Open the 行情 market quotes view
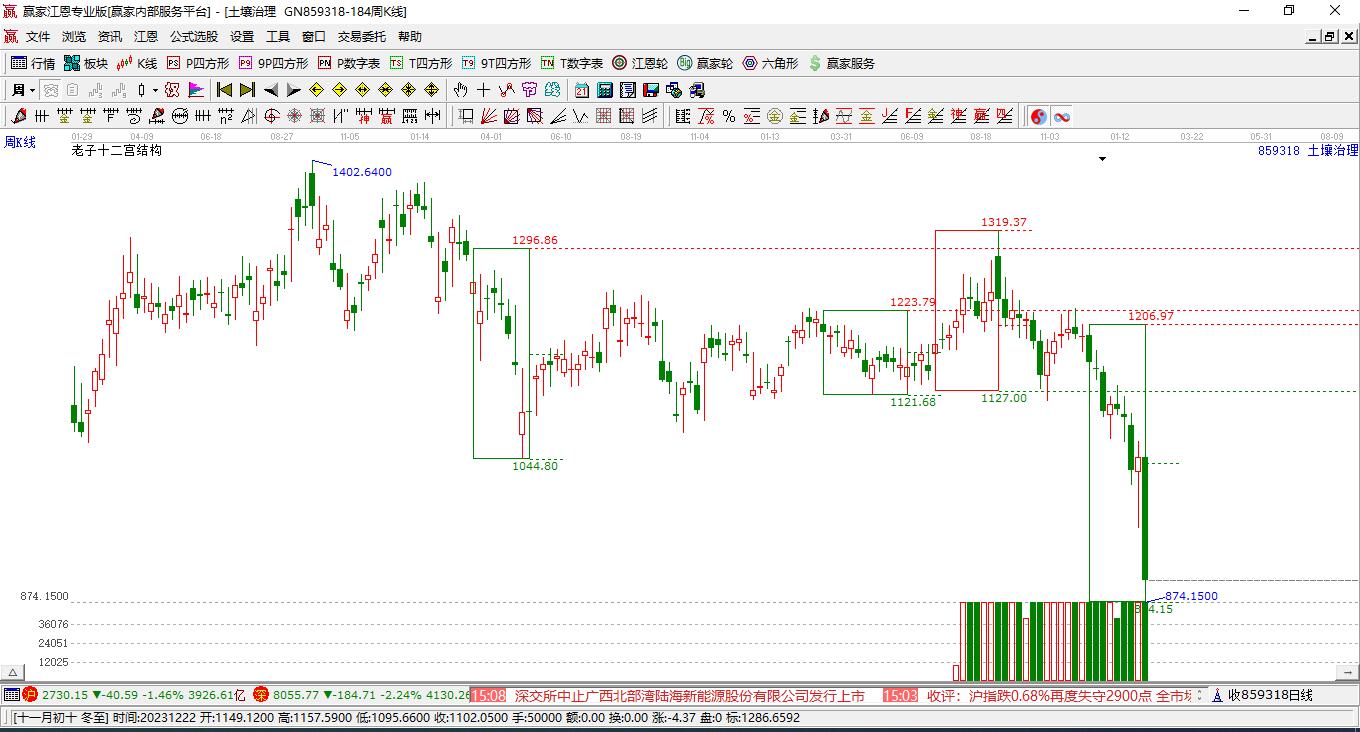The width and height of the screenshot is (1360, 732). (x=33, y=63)
